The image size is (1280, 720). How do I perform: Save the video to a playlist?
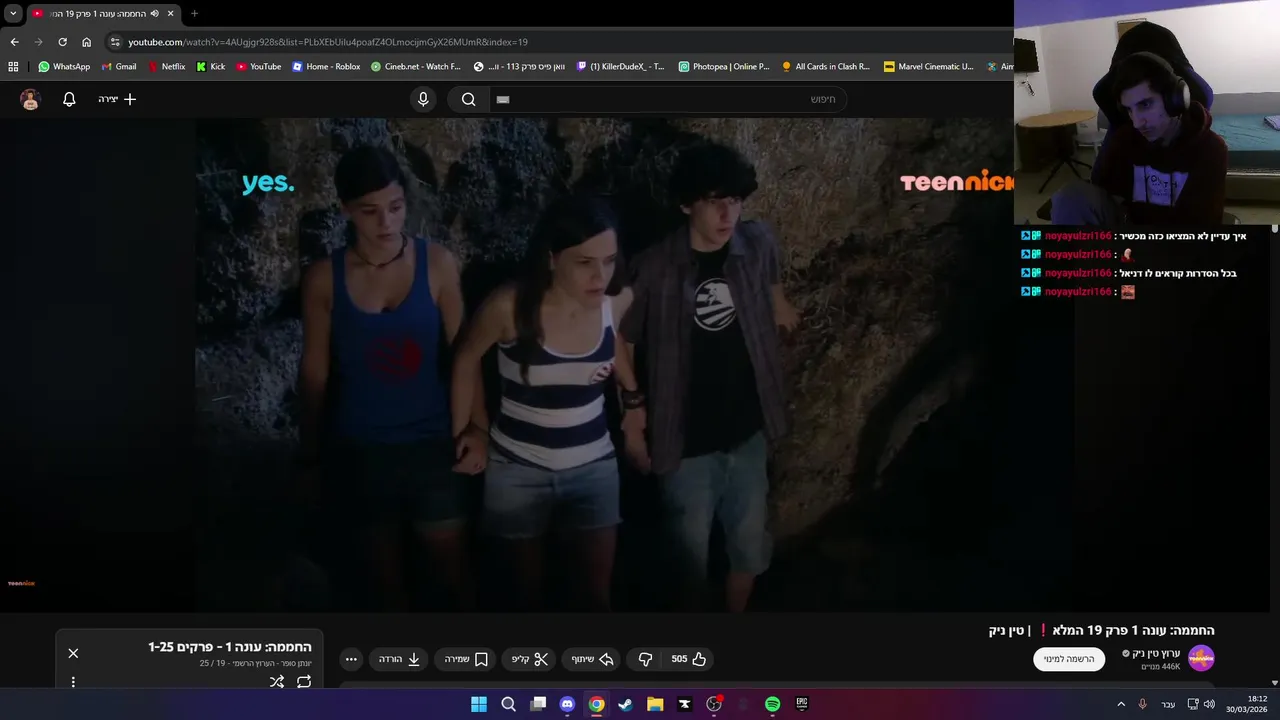pyautogui.click(x=466, y=659)
